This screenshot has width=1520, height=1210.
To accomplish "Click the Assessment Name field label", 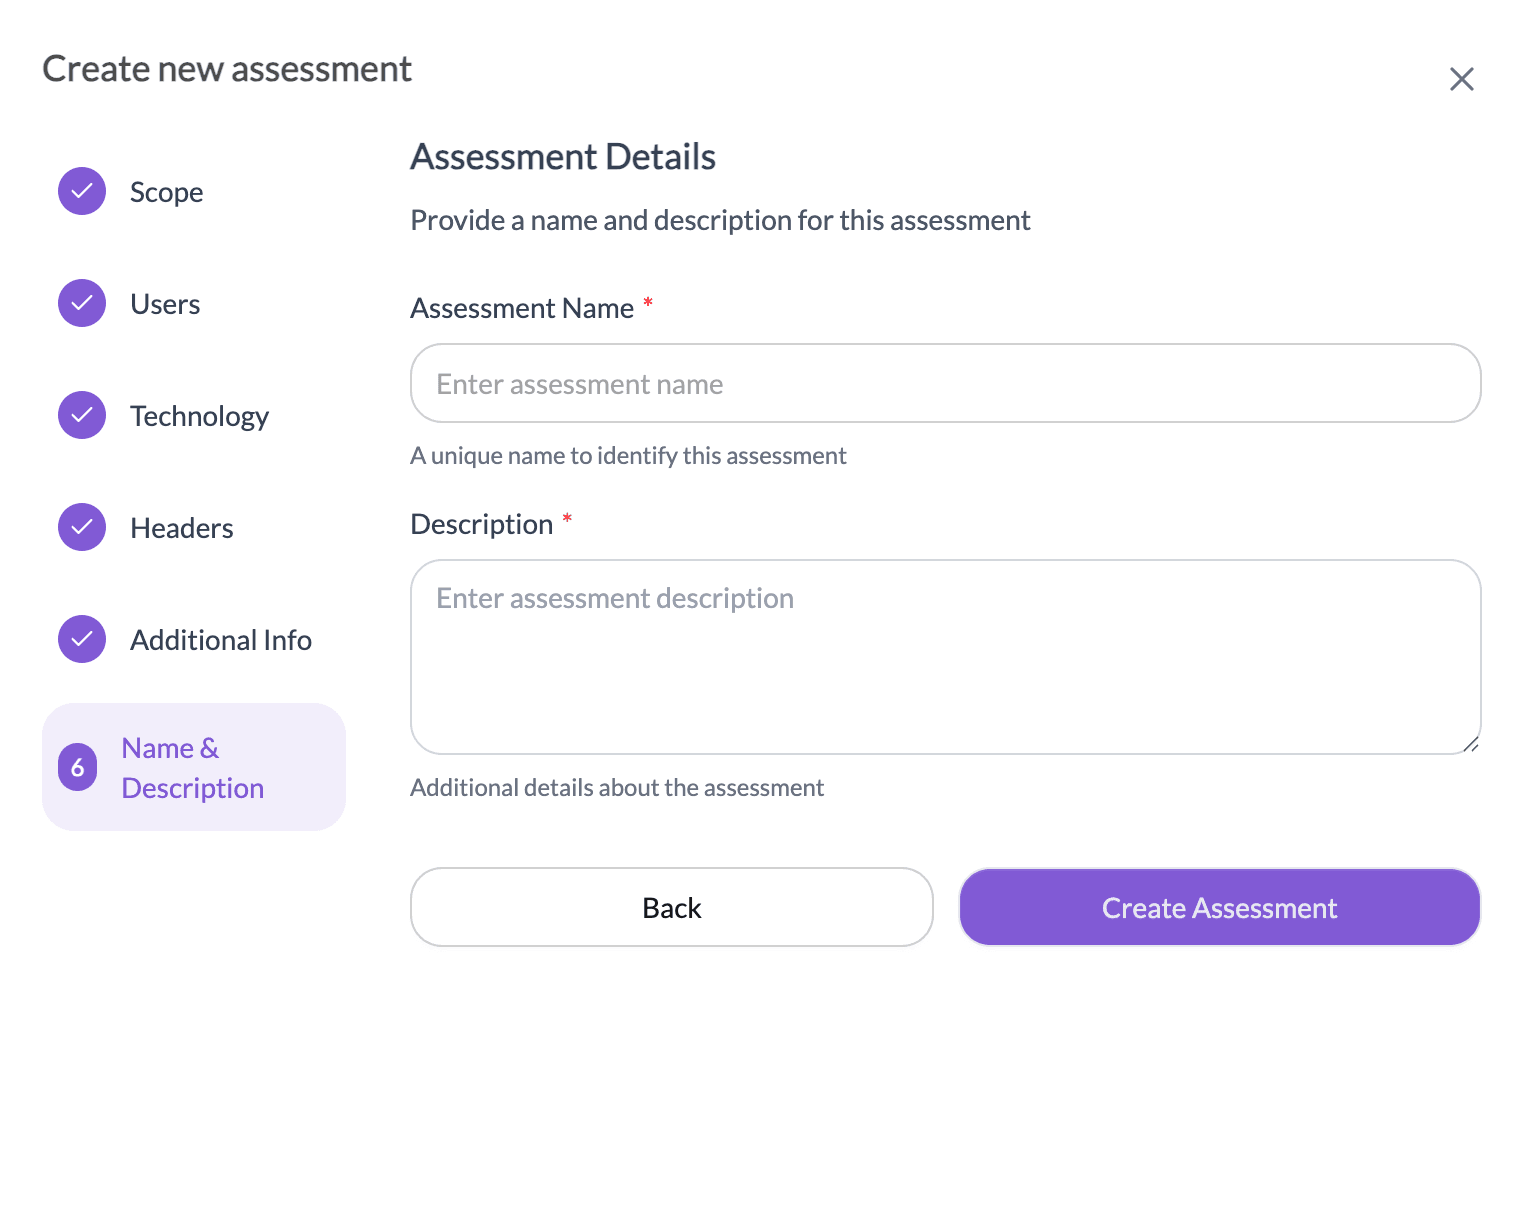I will point(522,308).
